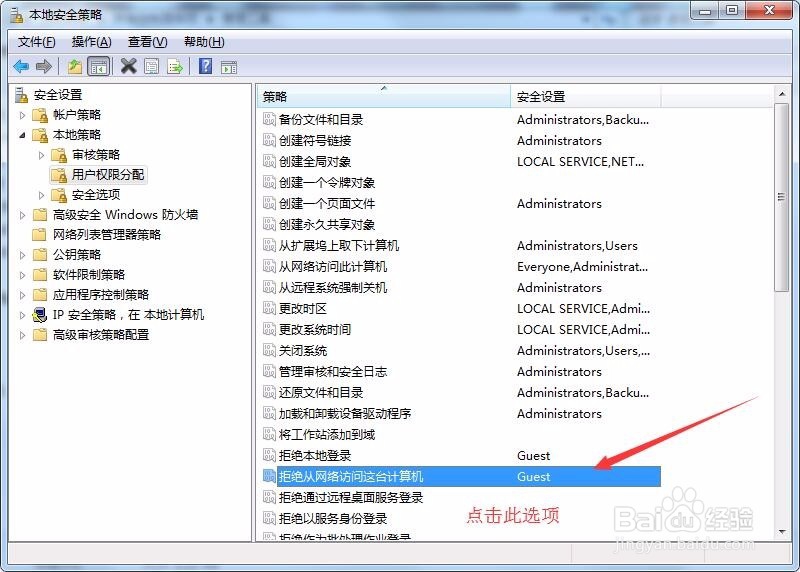800x572 pixels.
Task: Click the policy icon beside 备份文件和目录
Action: click(269, 119)
